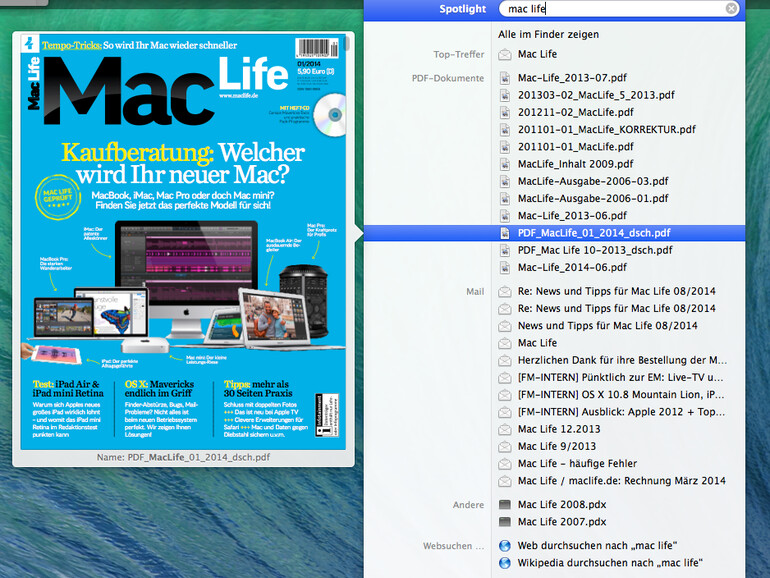770x578 pixels.
Task: Open mail 'Mac Life – häufige Fehler'
Action: tap(577, 463)
